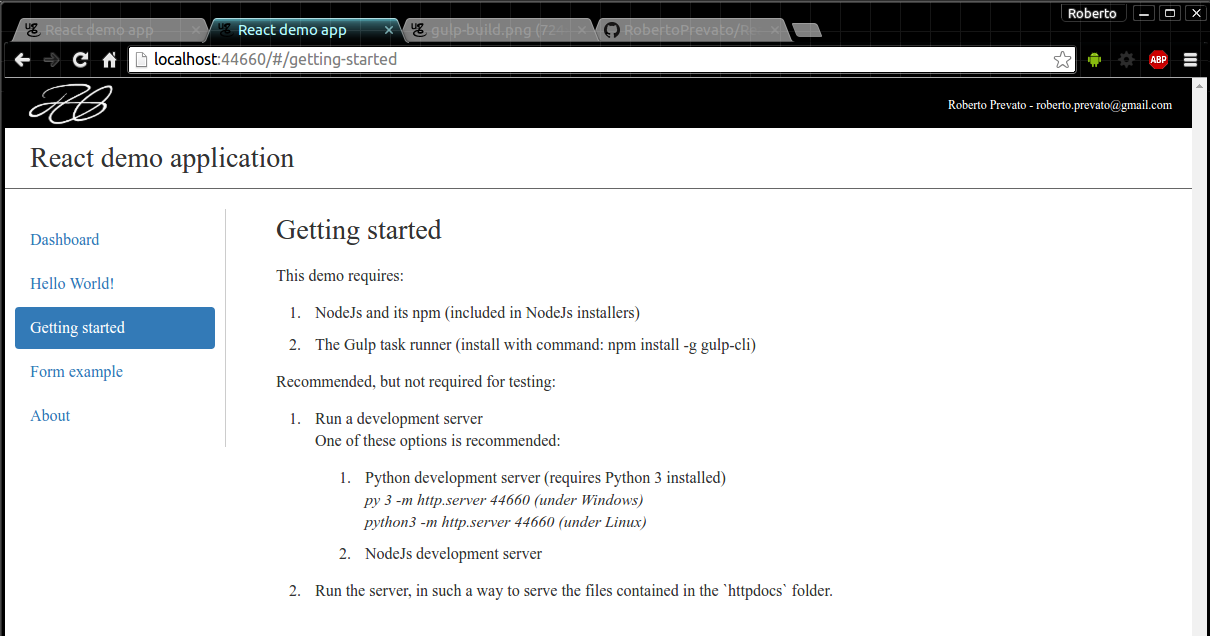Viewport: 1210px width, 636px height.
Task: Close the active React demo app tab
Action: click(389, 30)
